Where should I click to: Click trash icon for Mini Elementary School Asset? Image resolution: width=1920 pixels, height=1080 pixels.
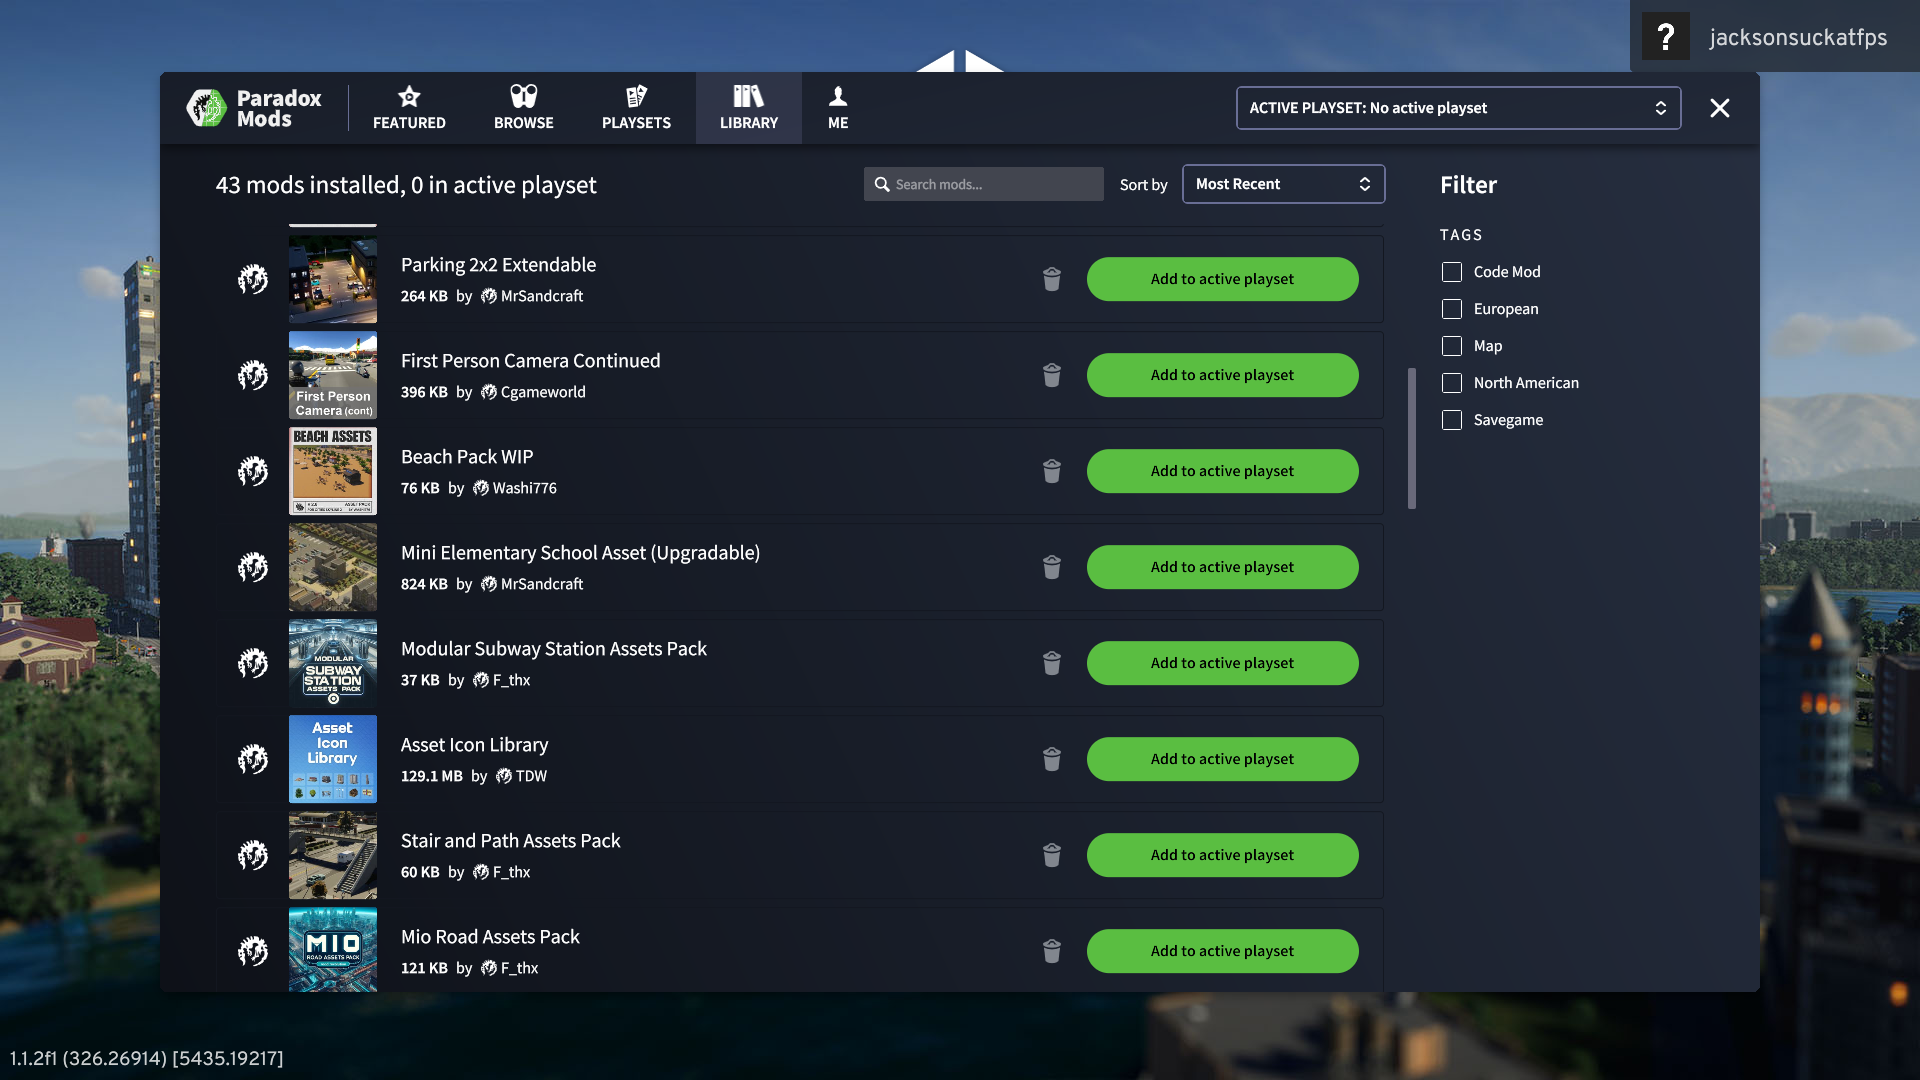click(1051, 567)
